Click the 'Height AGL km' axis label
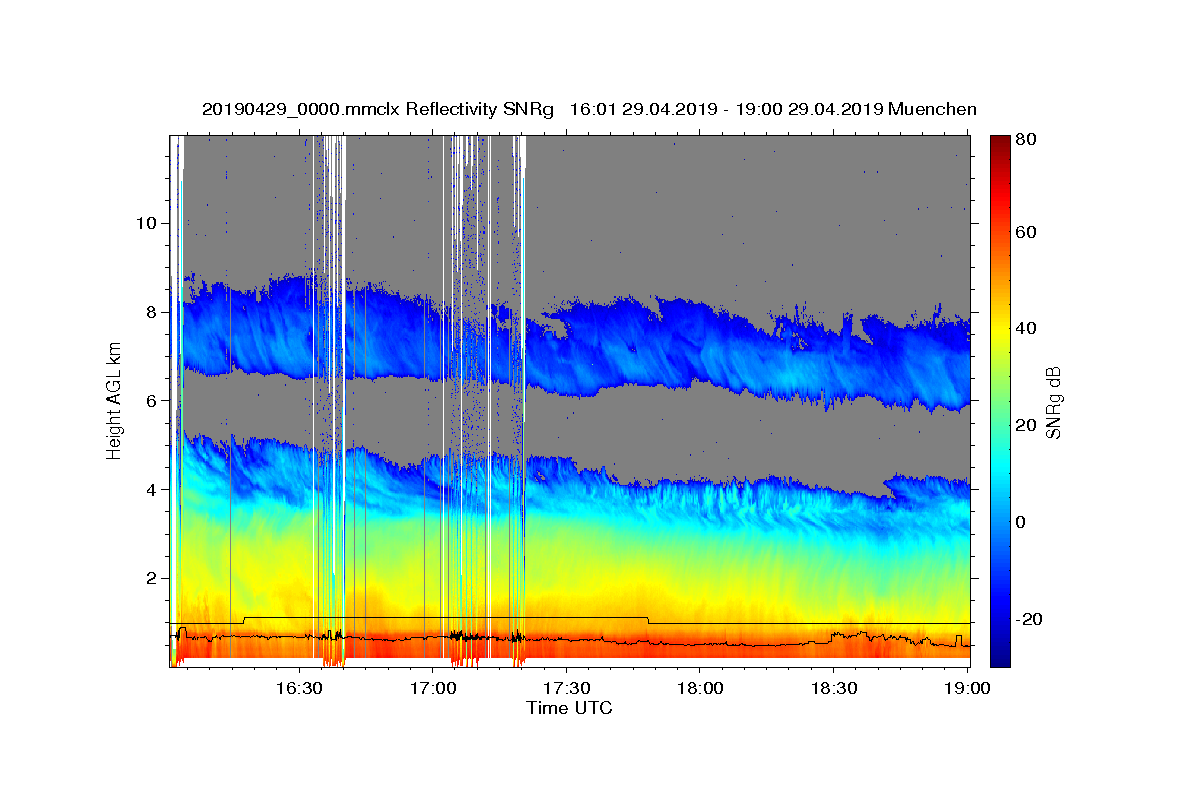The height and width of the screenshot is (800, 1200). (x=115, y=402)
